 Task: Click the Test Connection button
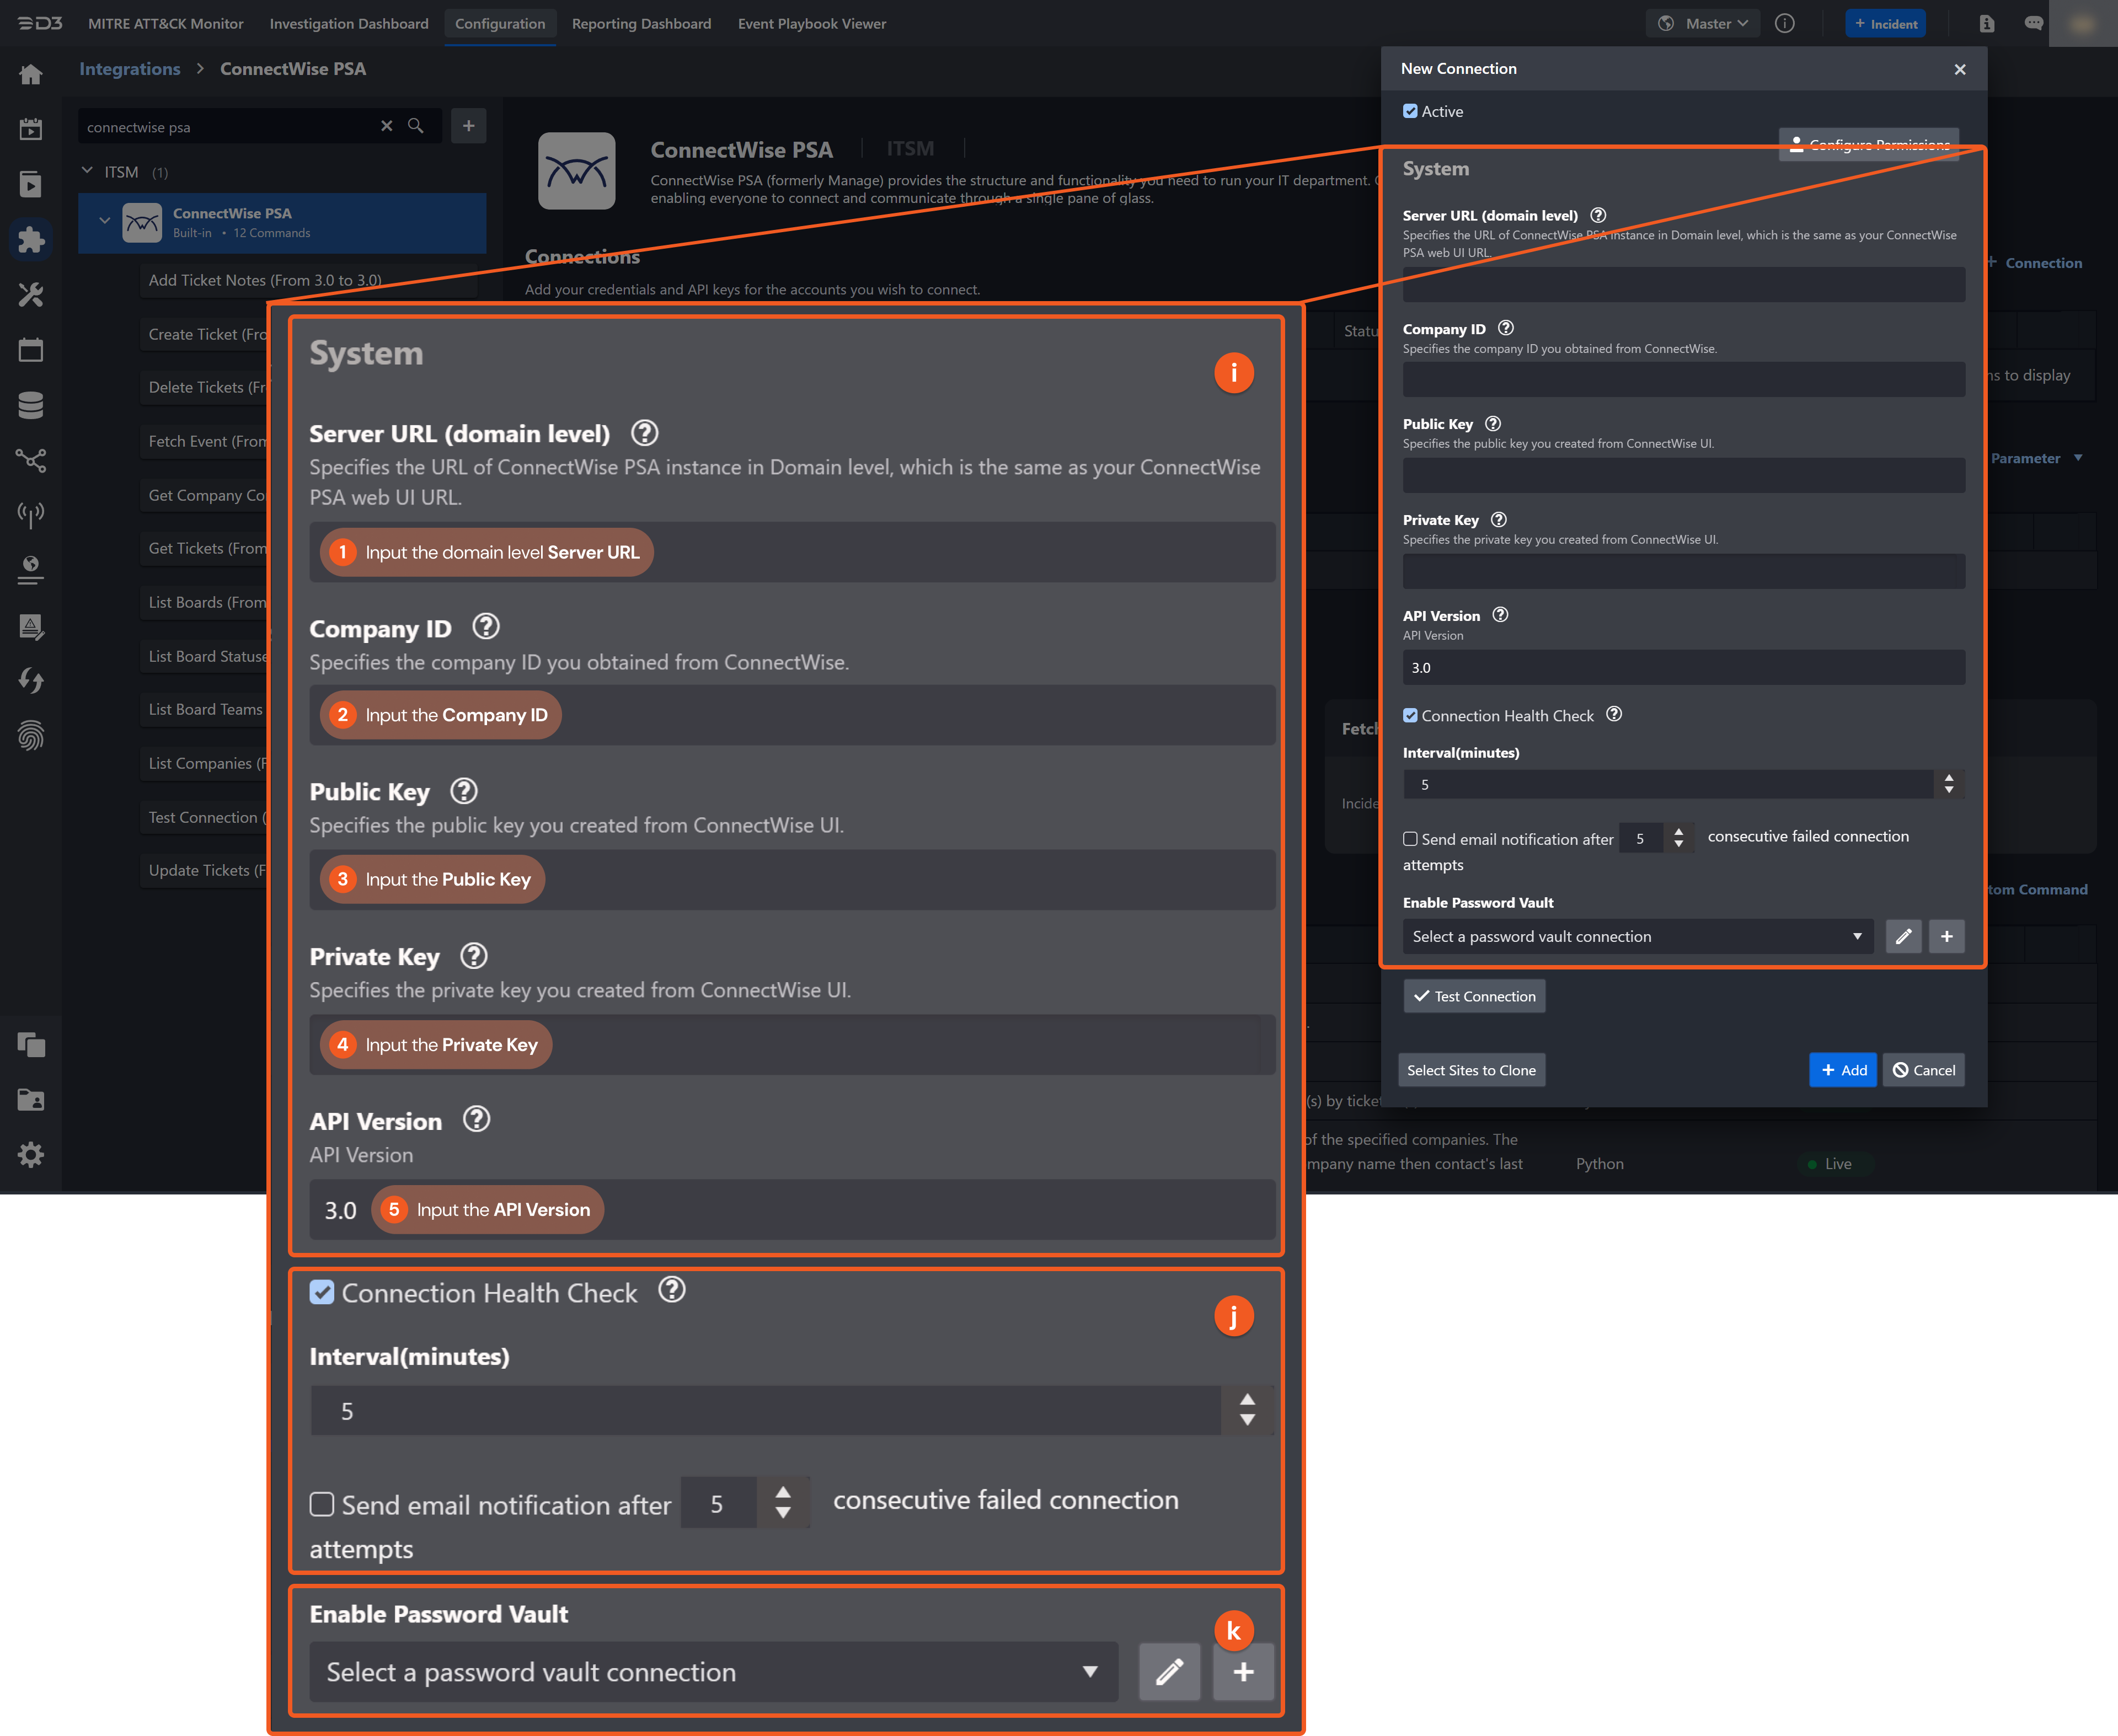1474,996
